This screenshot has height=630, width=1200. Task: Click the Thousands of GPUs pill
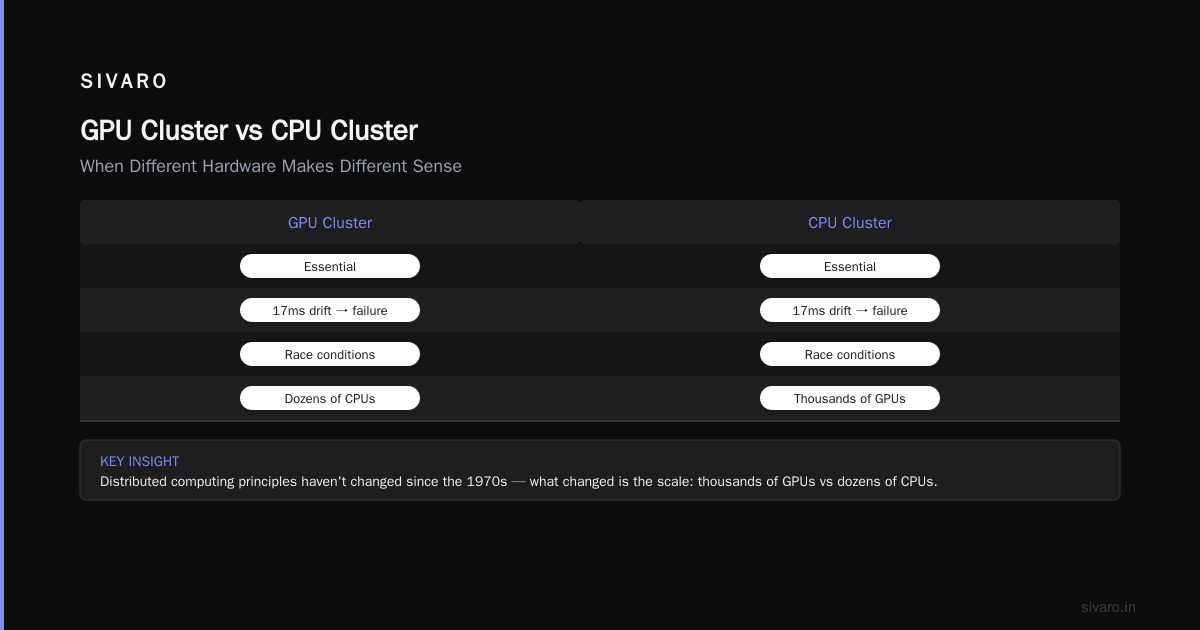tap(850, 398)
